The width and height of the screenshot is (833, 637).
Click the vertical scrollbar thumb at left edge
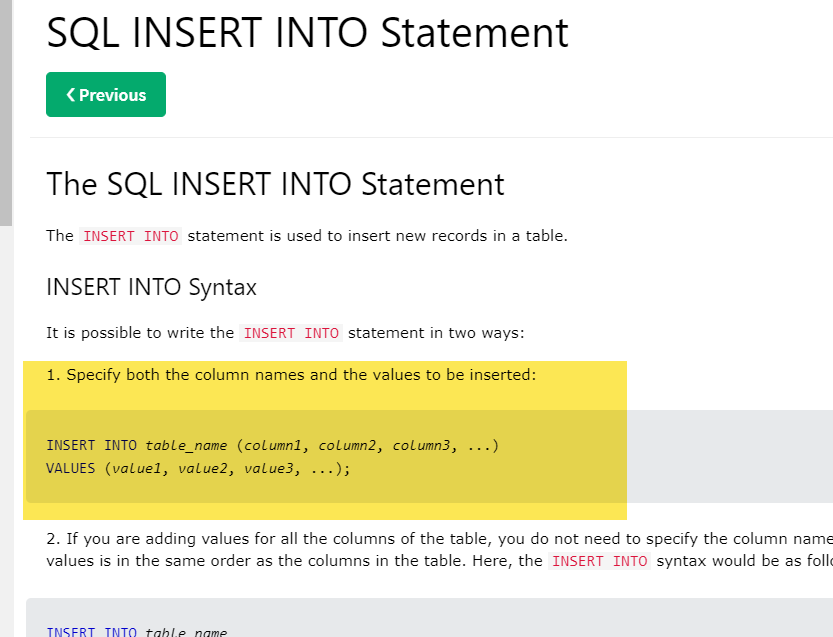click(6, 110)
